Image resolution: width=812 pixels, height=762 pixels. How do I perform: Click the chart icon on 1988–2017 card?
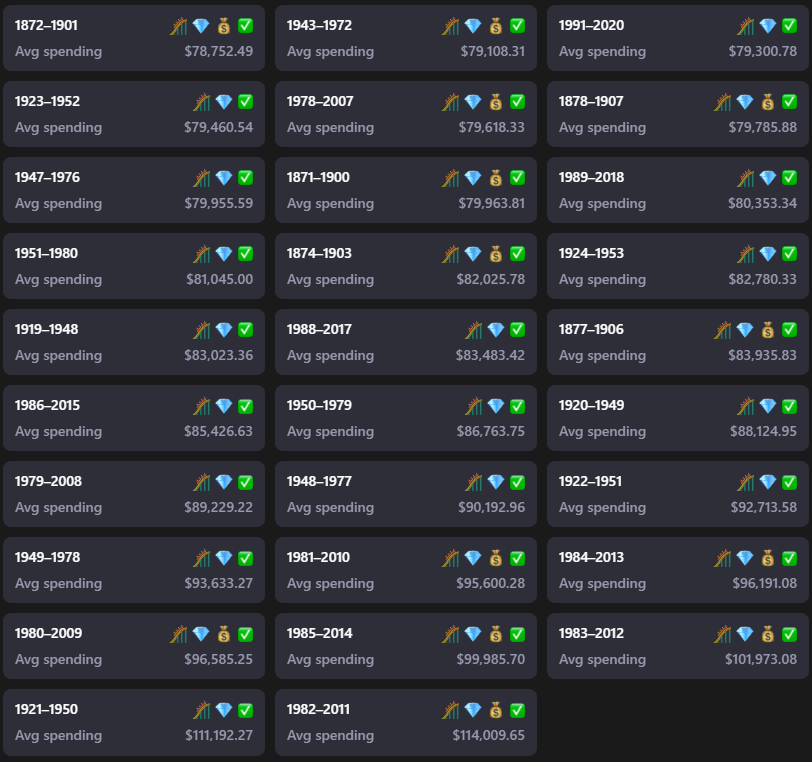pyautogui.click(x=473, y=330)
